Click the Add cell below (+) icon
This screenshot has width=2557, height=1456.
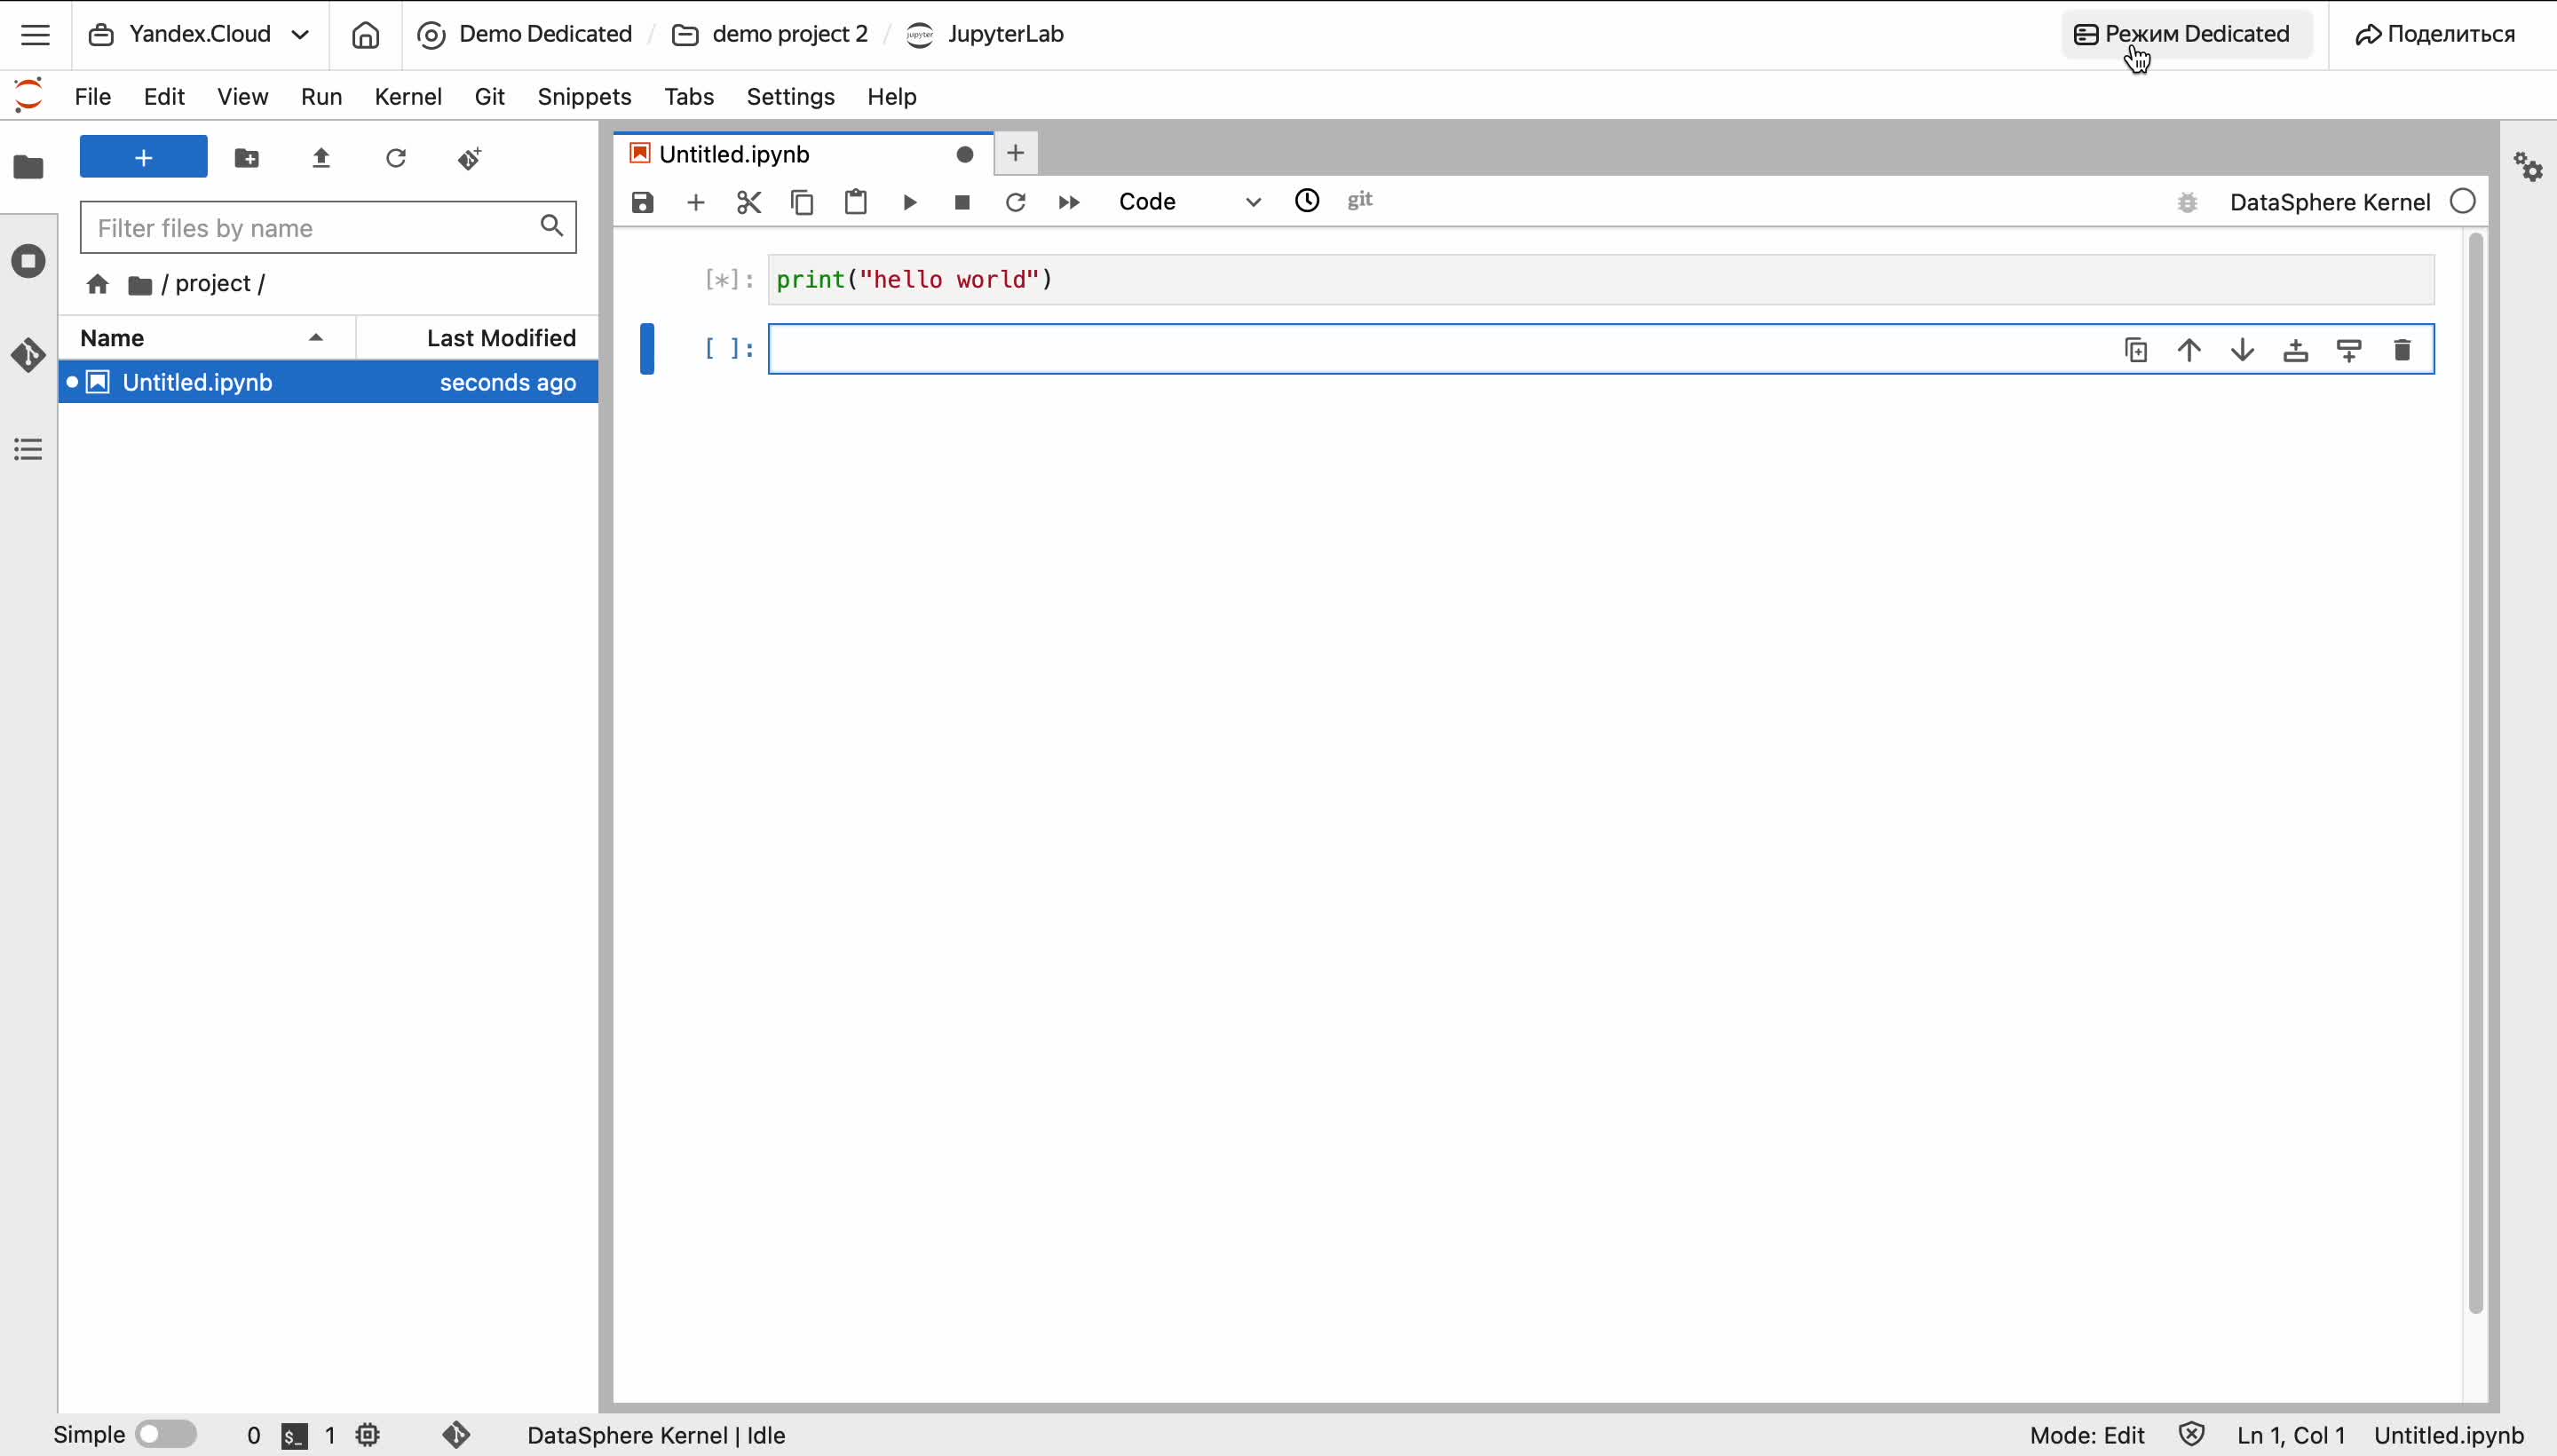[x=695, y=201]
